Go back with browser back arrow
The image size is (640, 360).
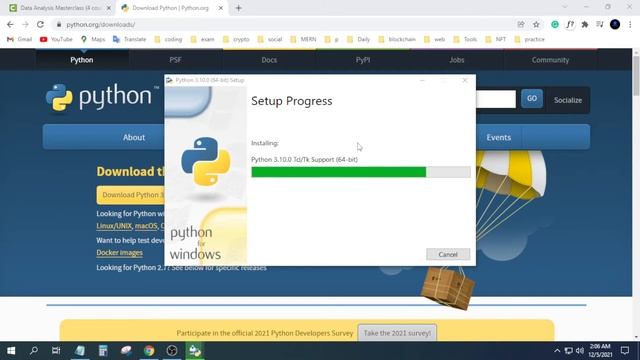click(10, 24)
